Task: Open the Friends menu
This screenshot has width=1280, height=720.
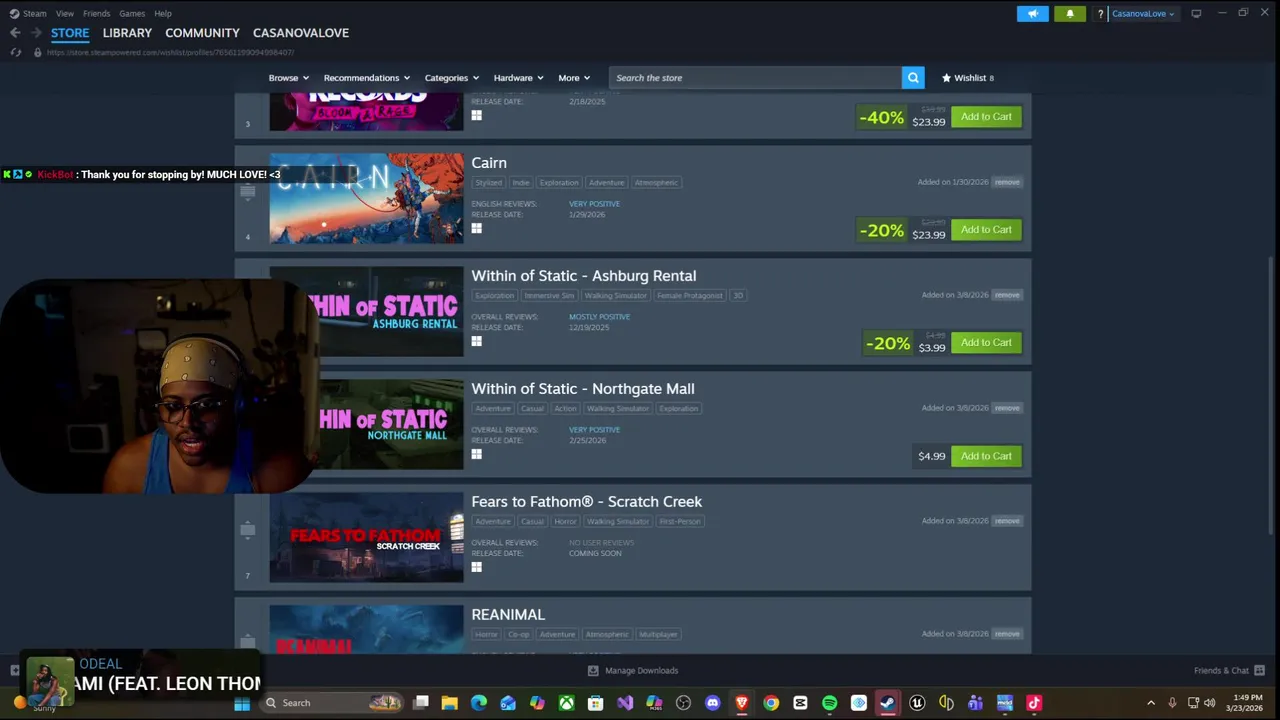Action: [97, 14]
